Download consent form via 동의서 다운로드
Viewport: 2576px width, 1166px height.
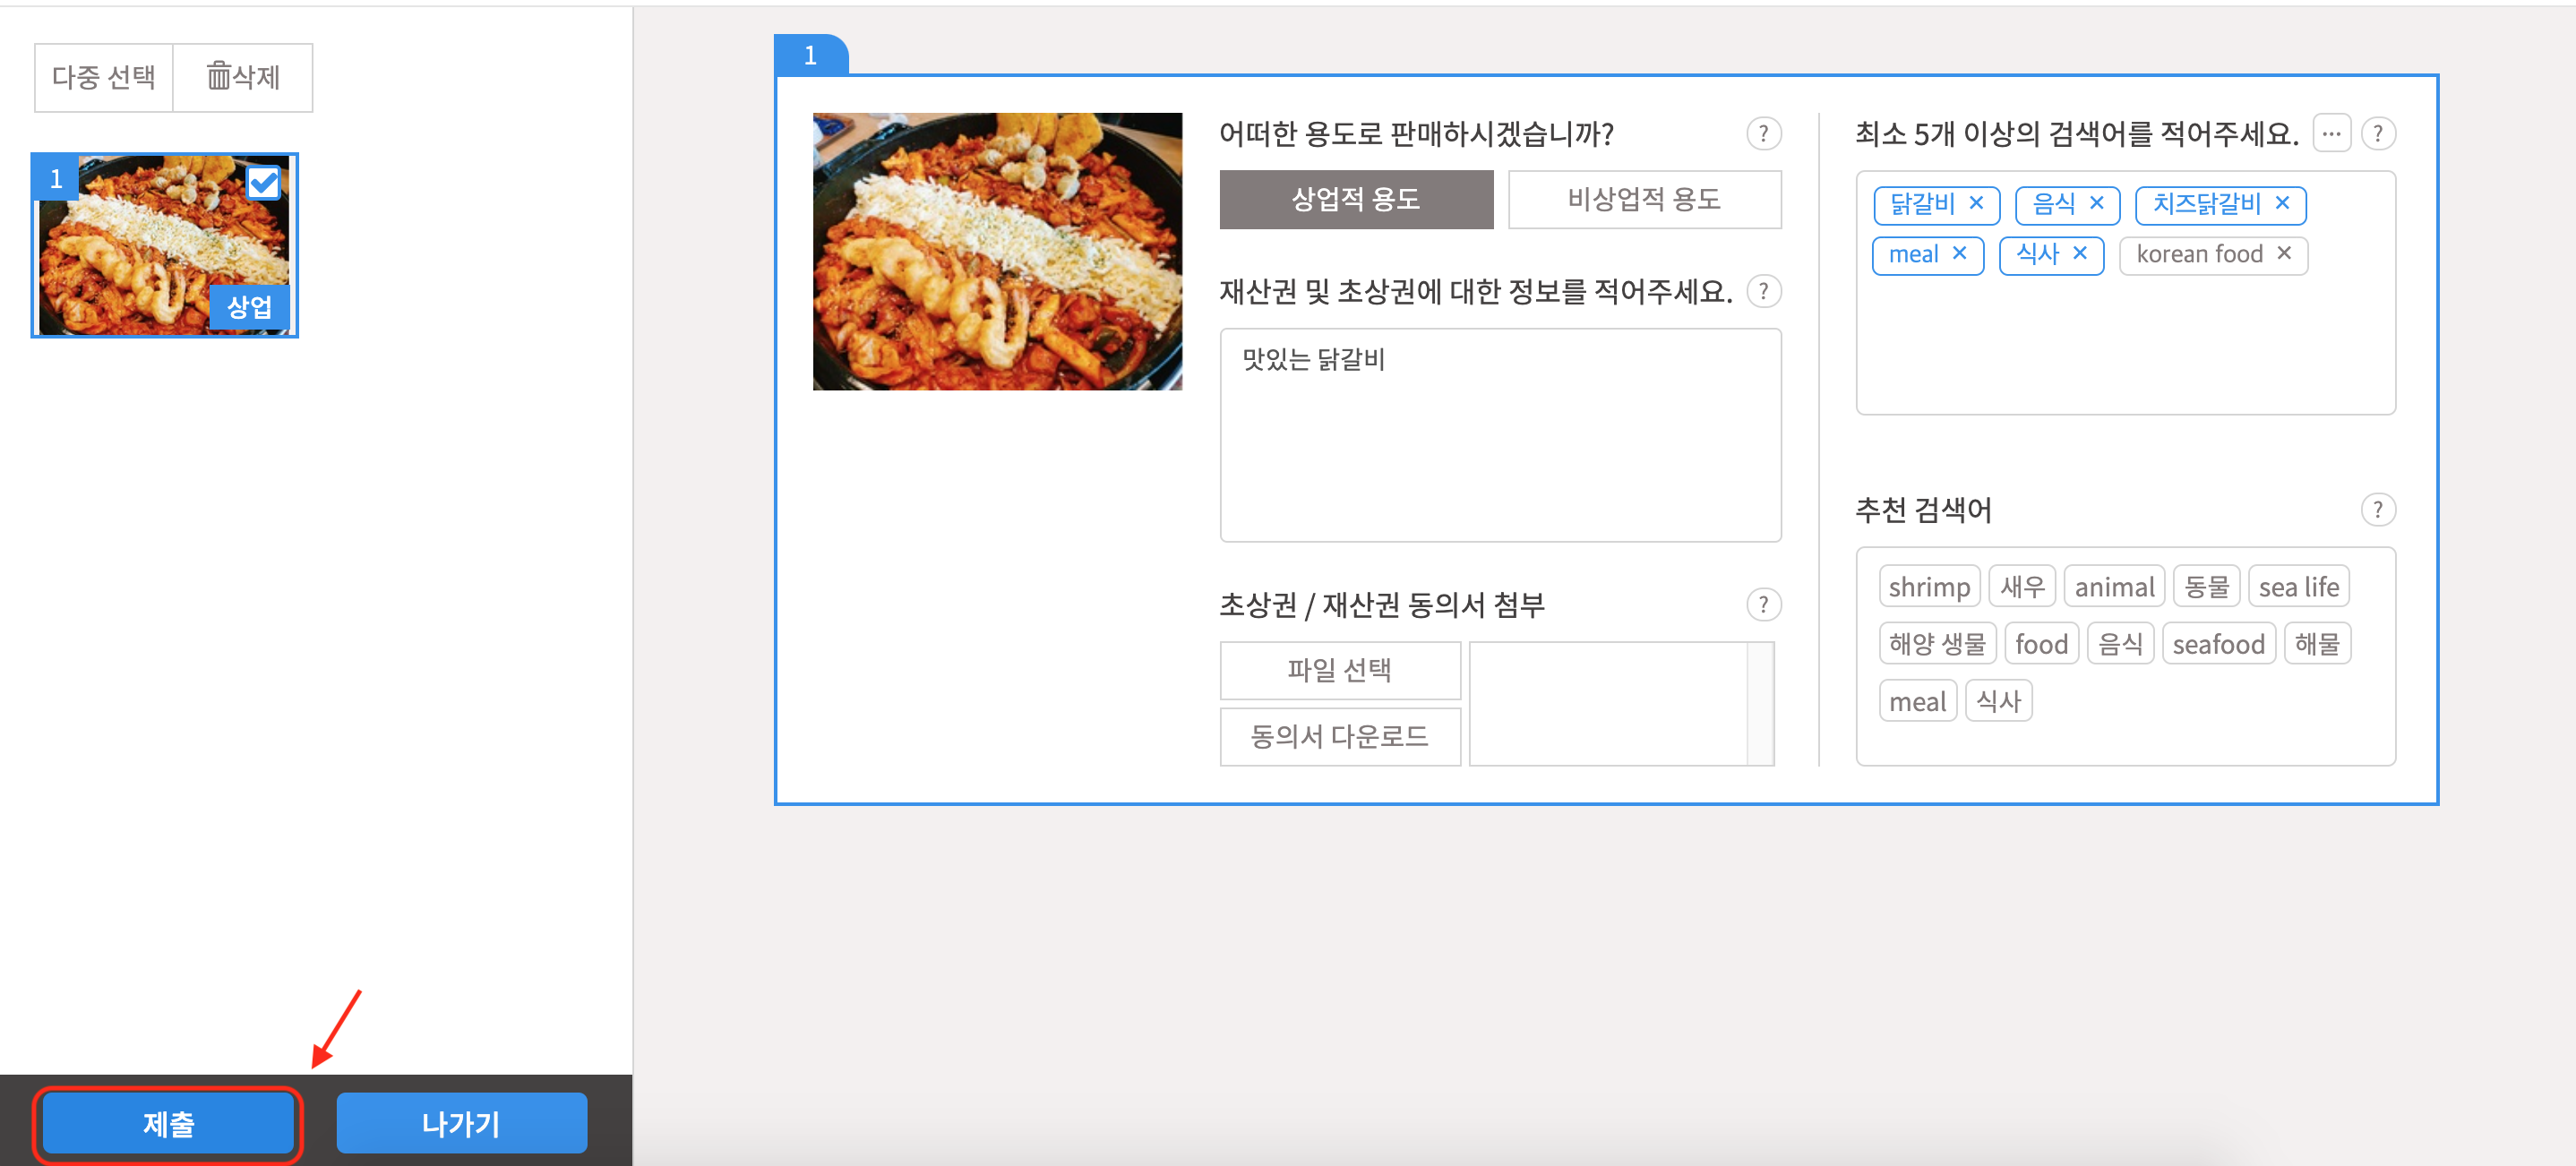tap(1339, 737)
